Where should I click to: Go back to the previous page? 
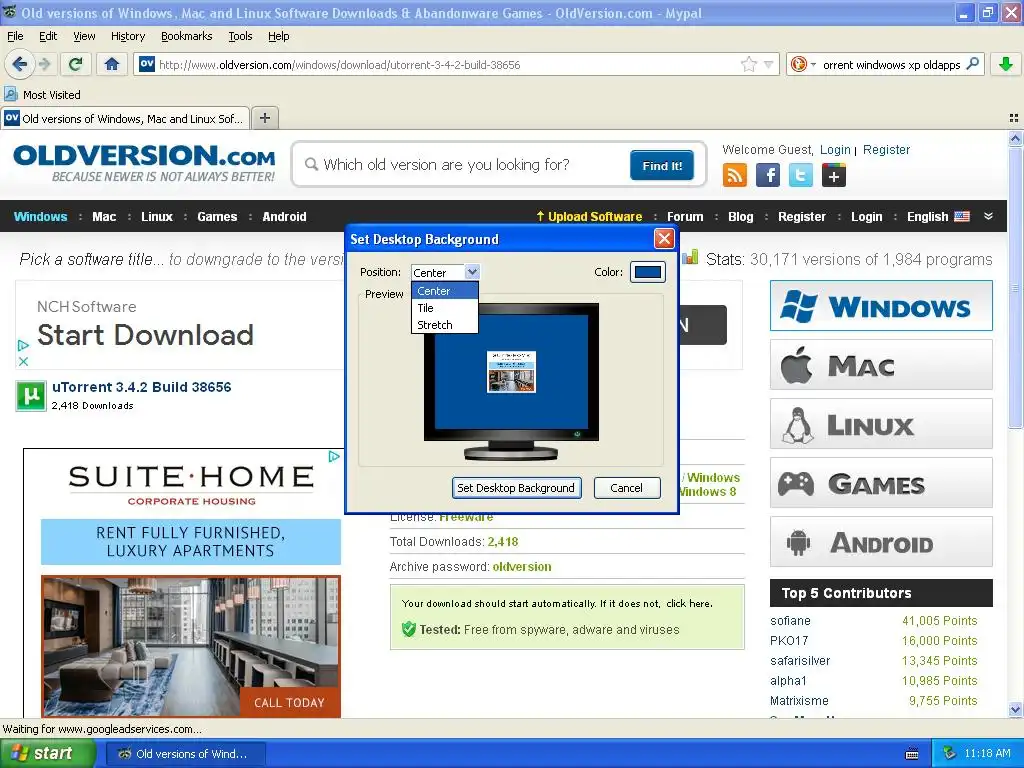click(20, 64)
